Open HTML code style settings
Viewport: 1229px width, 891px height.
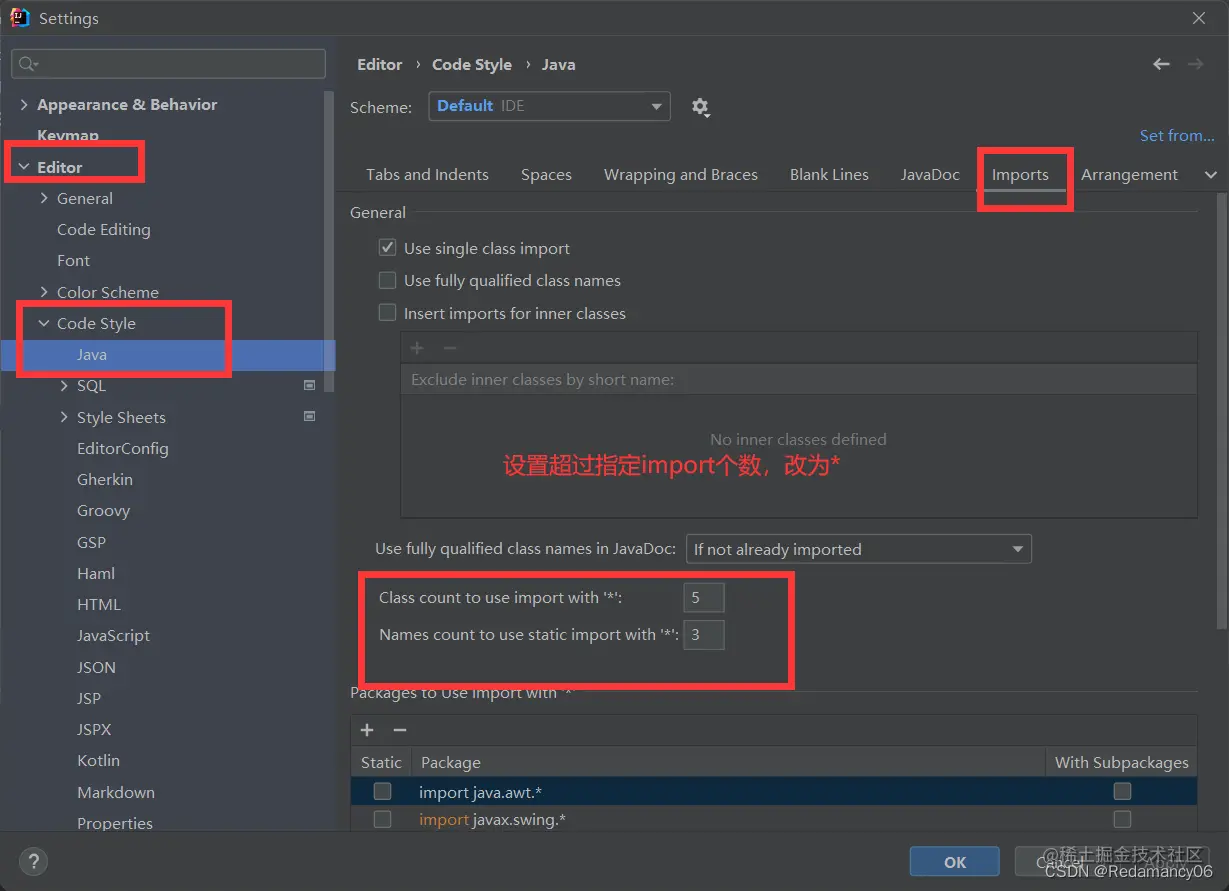coord(99,604)
